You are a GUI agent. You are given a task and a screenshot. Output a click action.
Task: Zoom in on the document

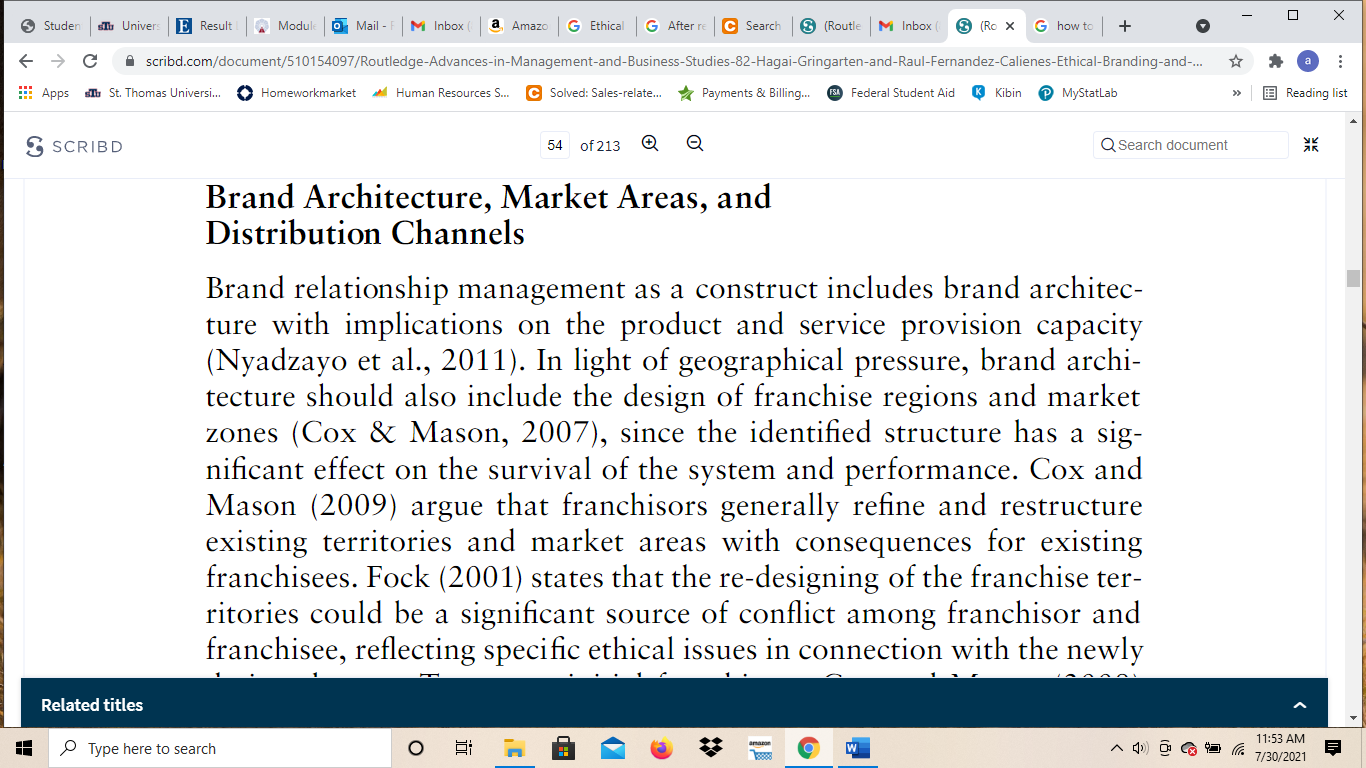click(x=650, y=144)
